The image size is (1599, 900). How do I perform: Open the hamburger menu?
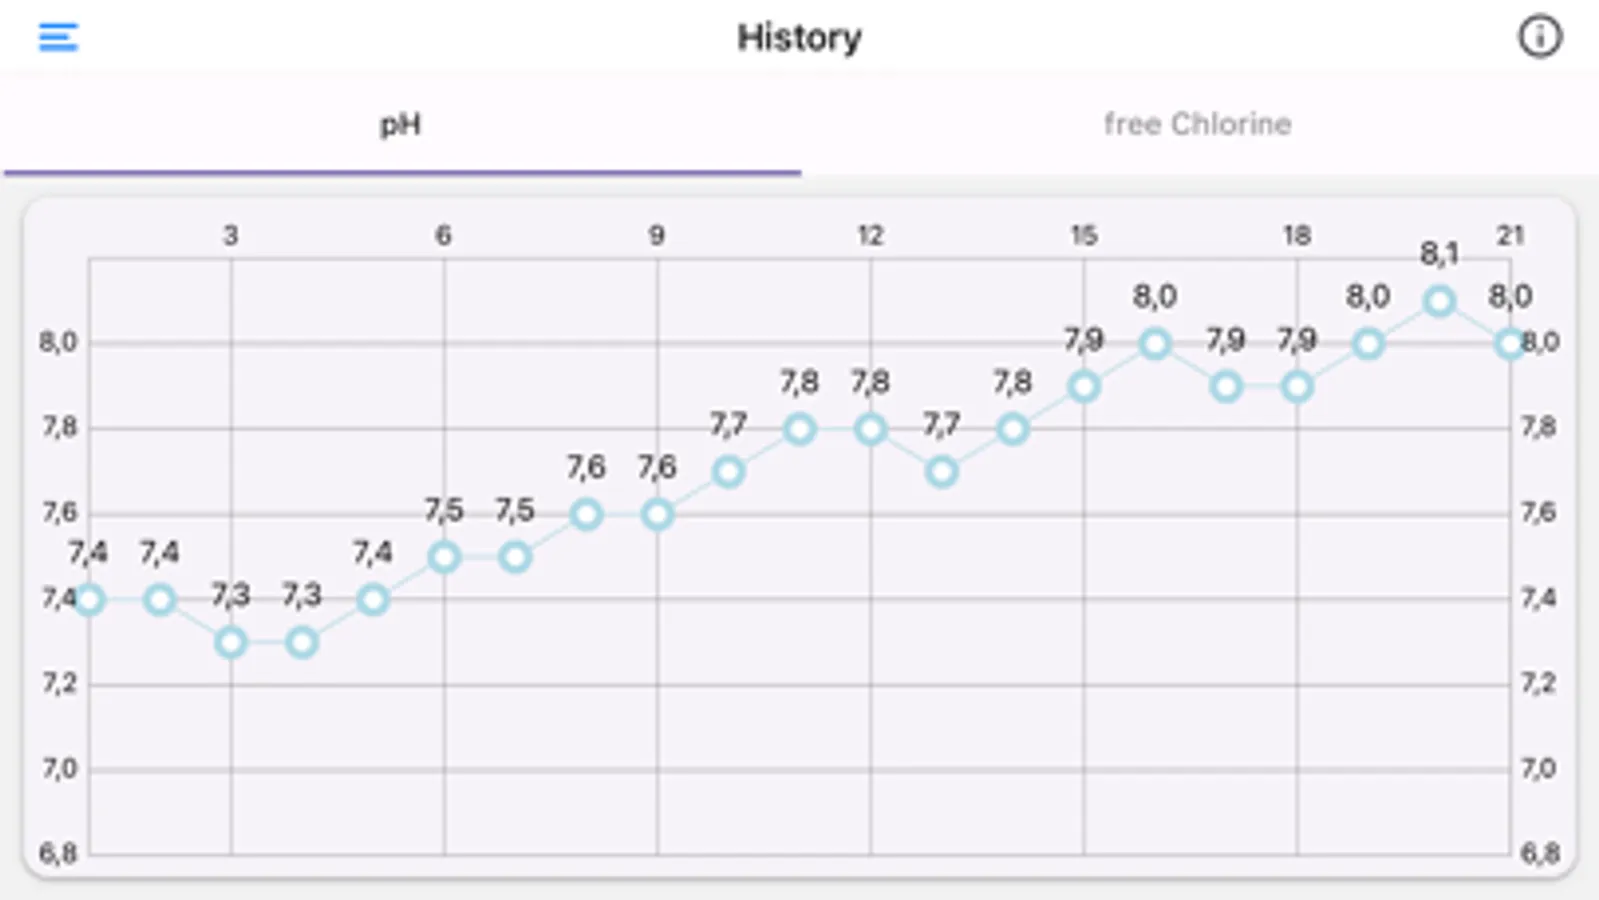pos(57,36)
